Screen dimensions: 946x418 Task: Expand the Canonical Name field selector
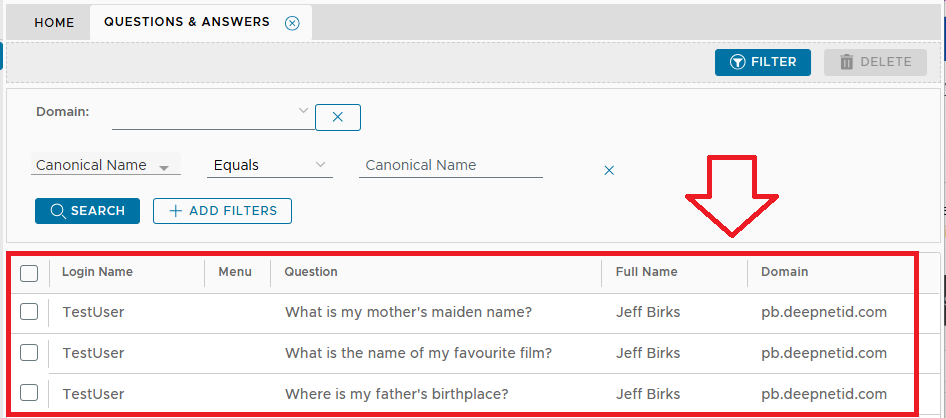164,167
